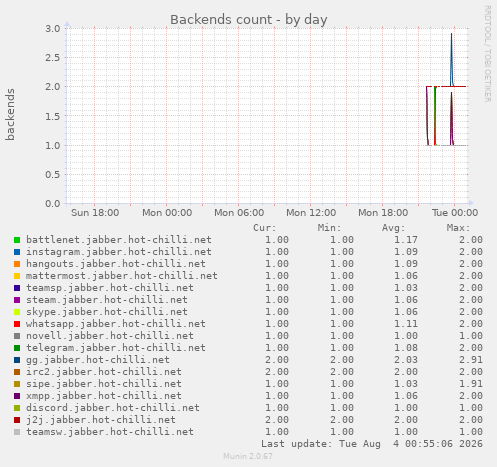Image resolution: width=497 pixels, height=467 pixels.
Task: Click the gg Max value 2.91
Action: [x=471, y=360]
